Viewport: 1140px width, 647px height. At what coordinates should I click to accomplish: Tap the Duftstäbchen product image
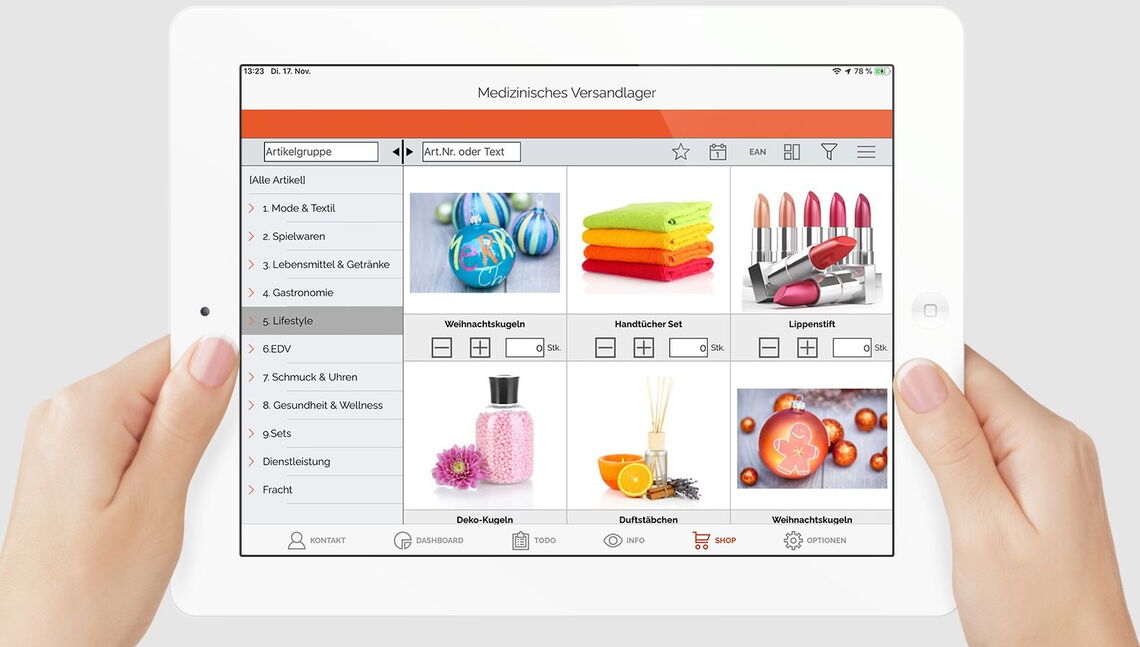pos(648,439)
